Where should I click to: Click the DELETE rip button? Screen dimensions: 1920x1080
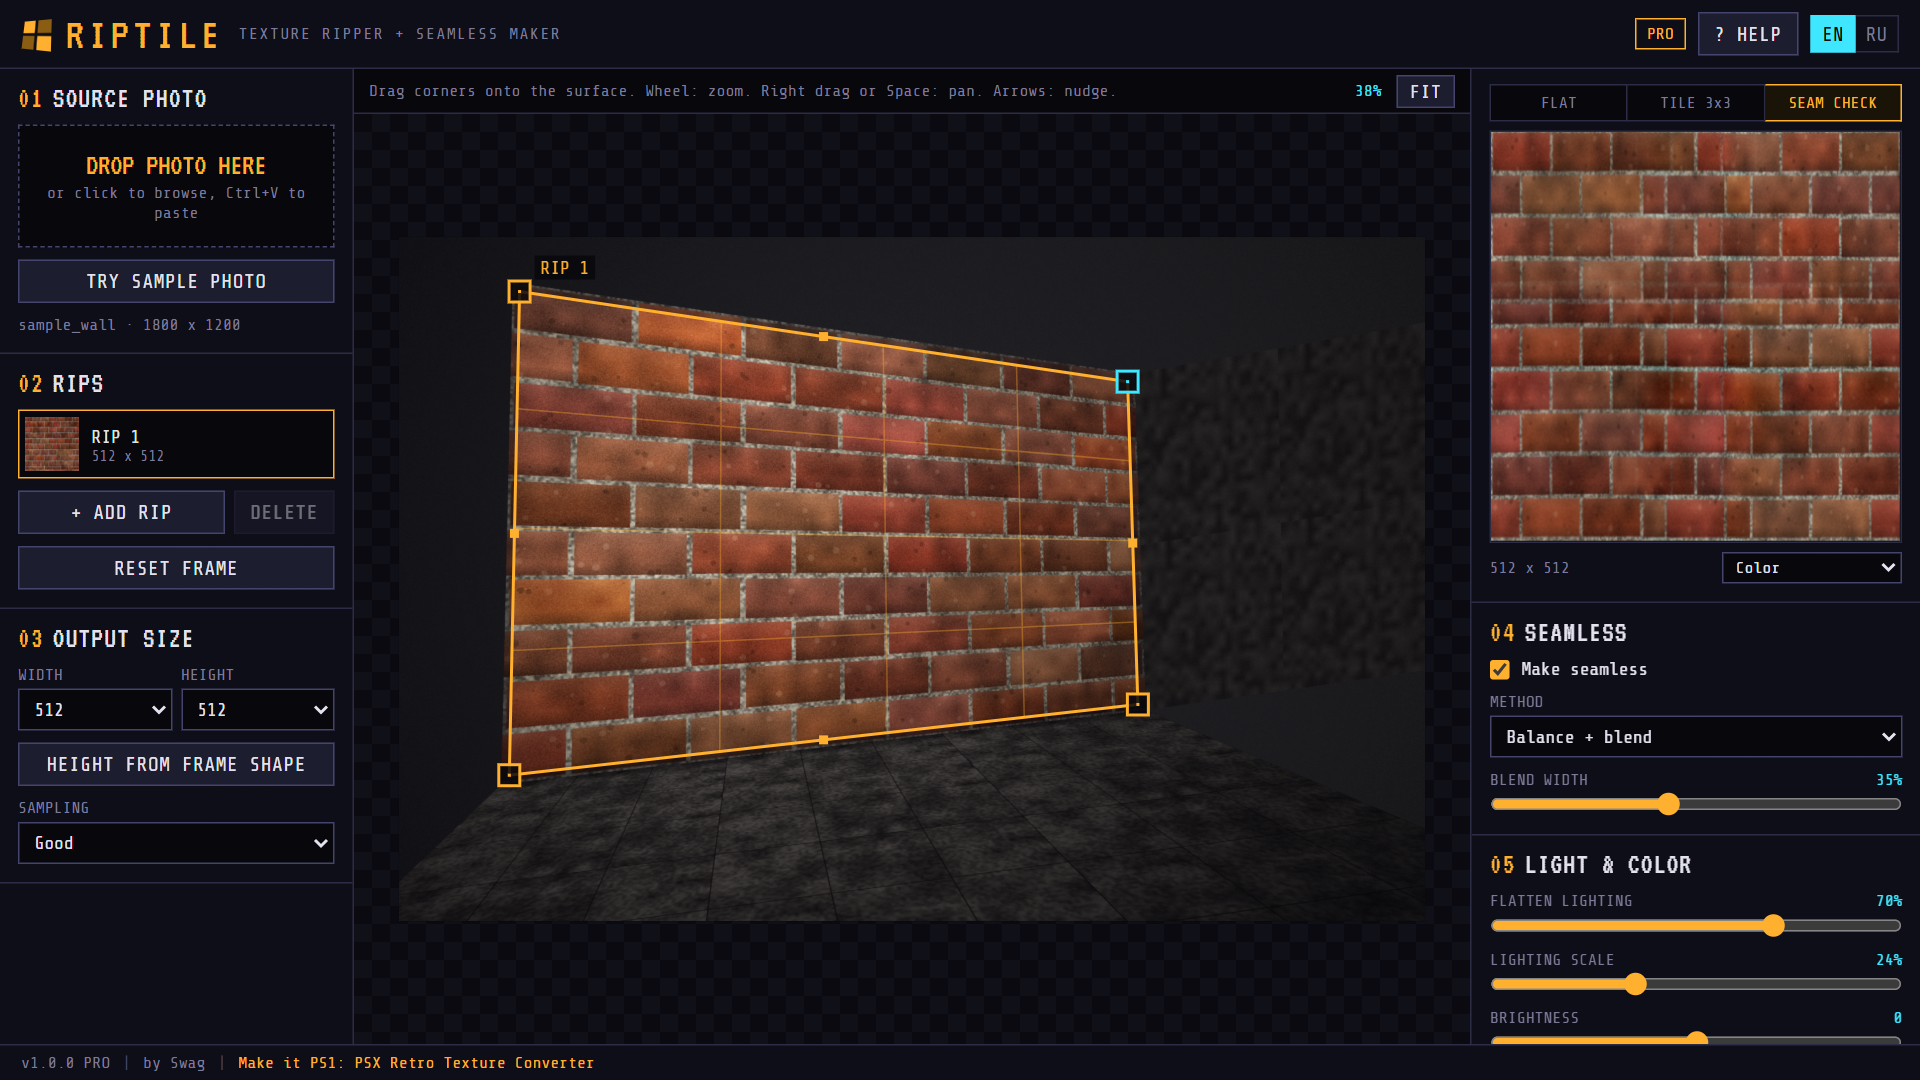click(x=284, y=512)
